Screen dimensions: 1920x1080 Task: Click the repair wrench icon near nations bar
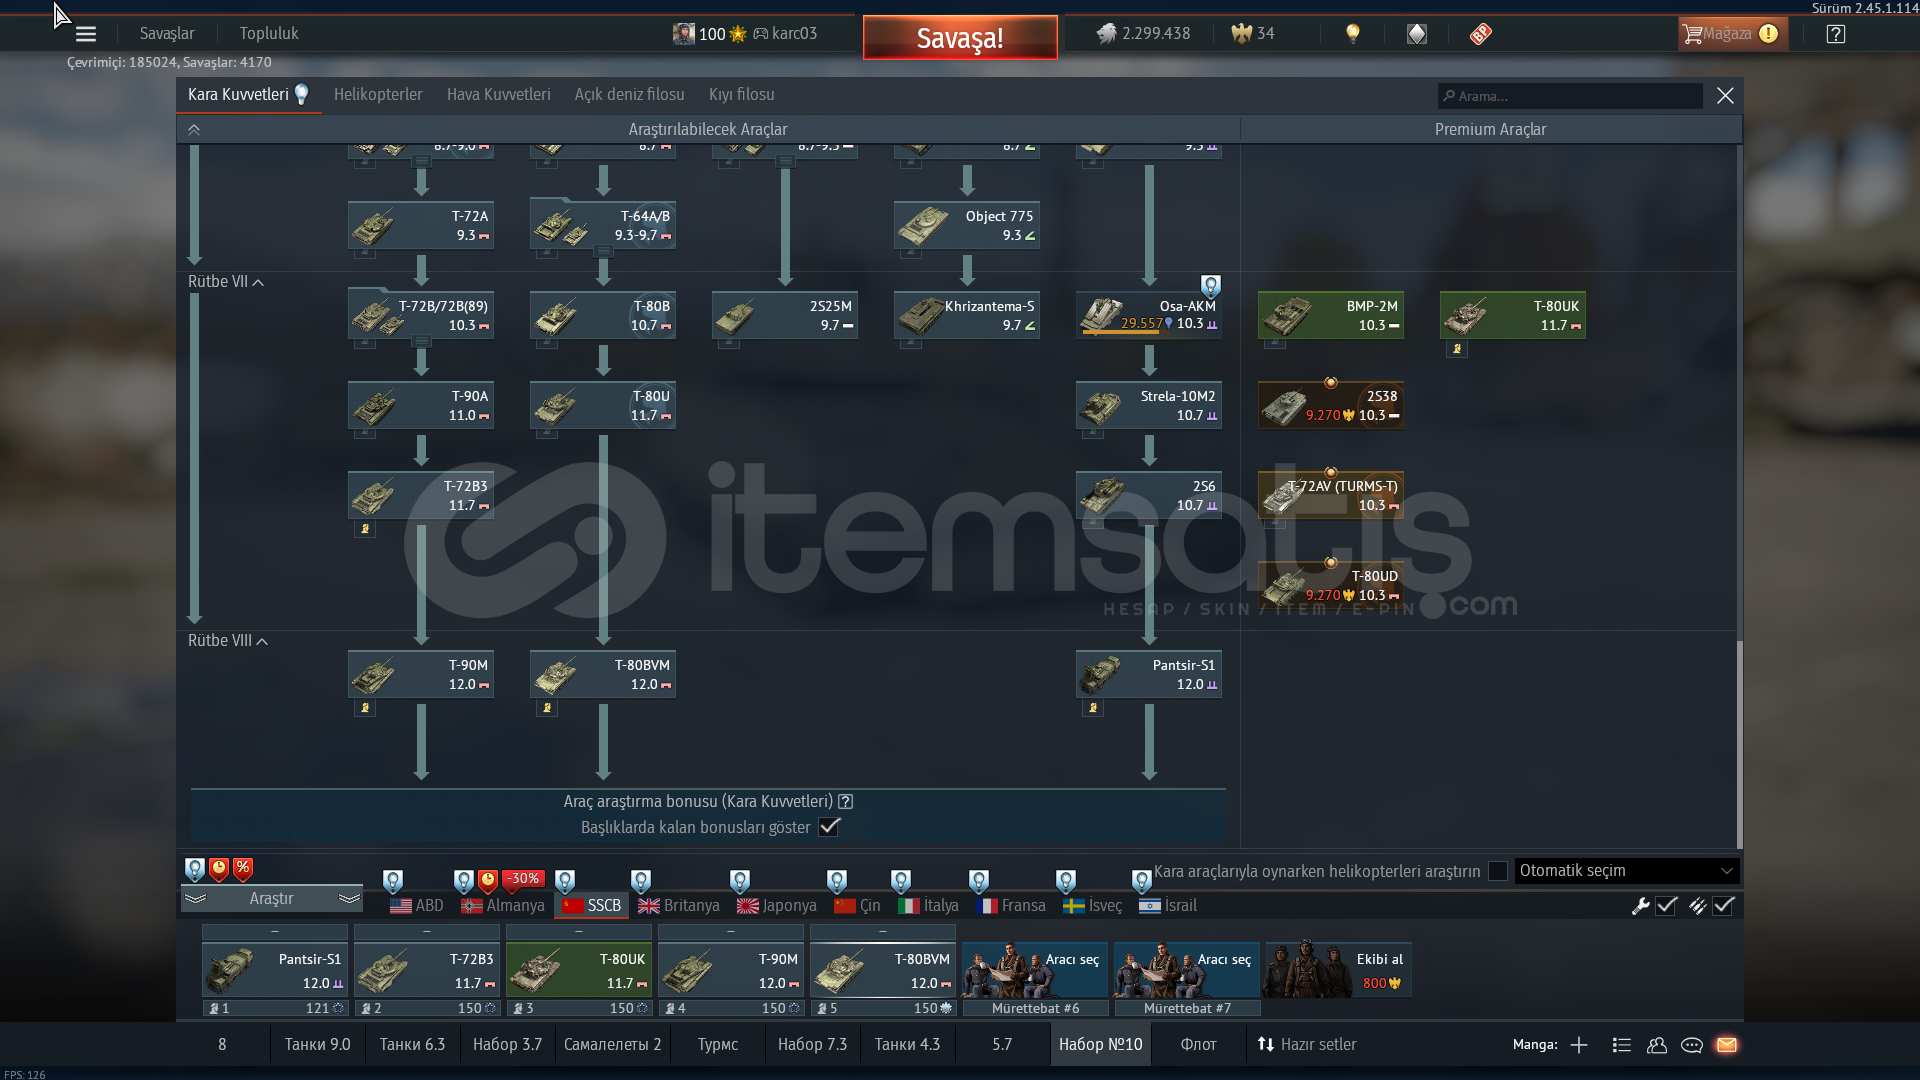(x=1640, y=906)
